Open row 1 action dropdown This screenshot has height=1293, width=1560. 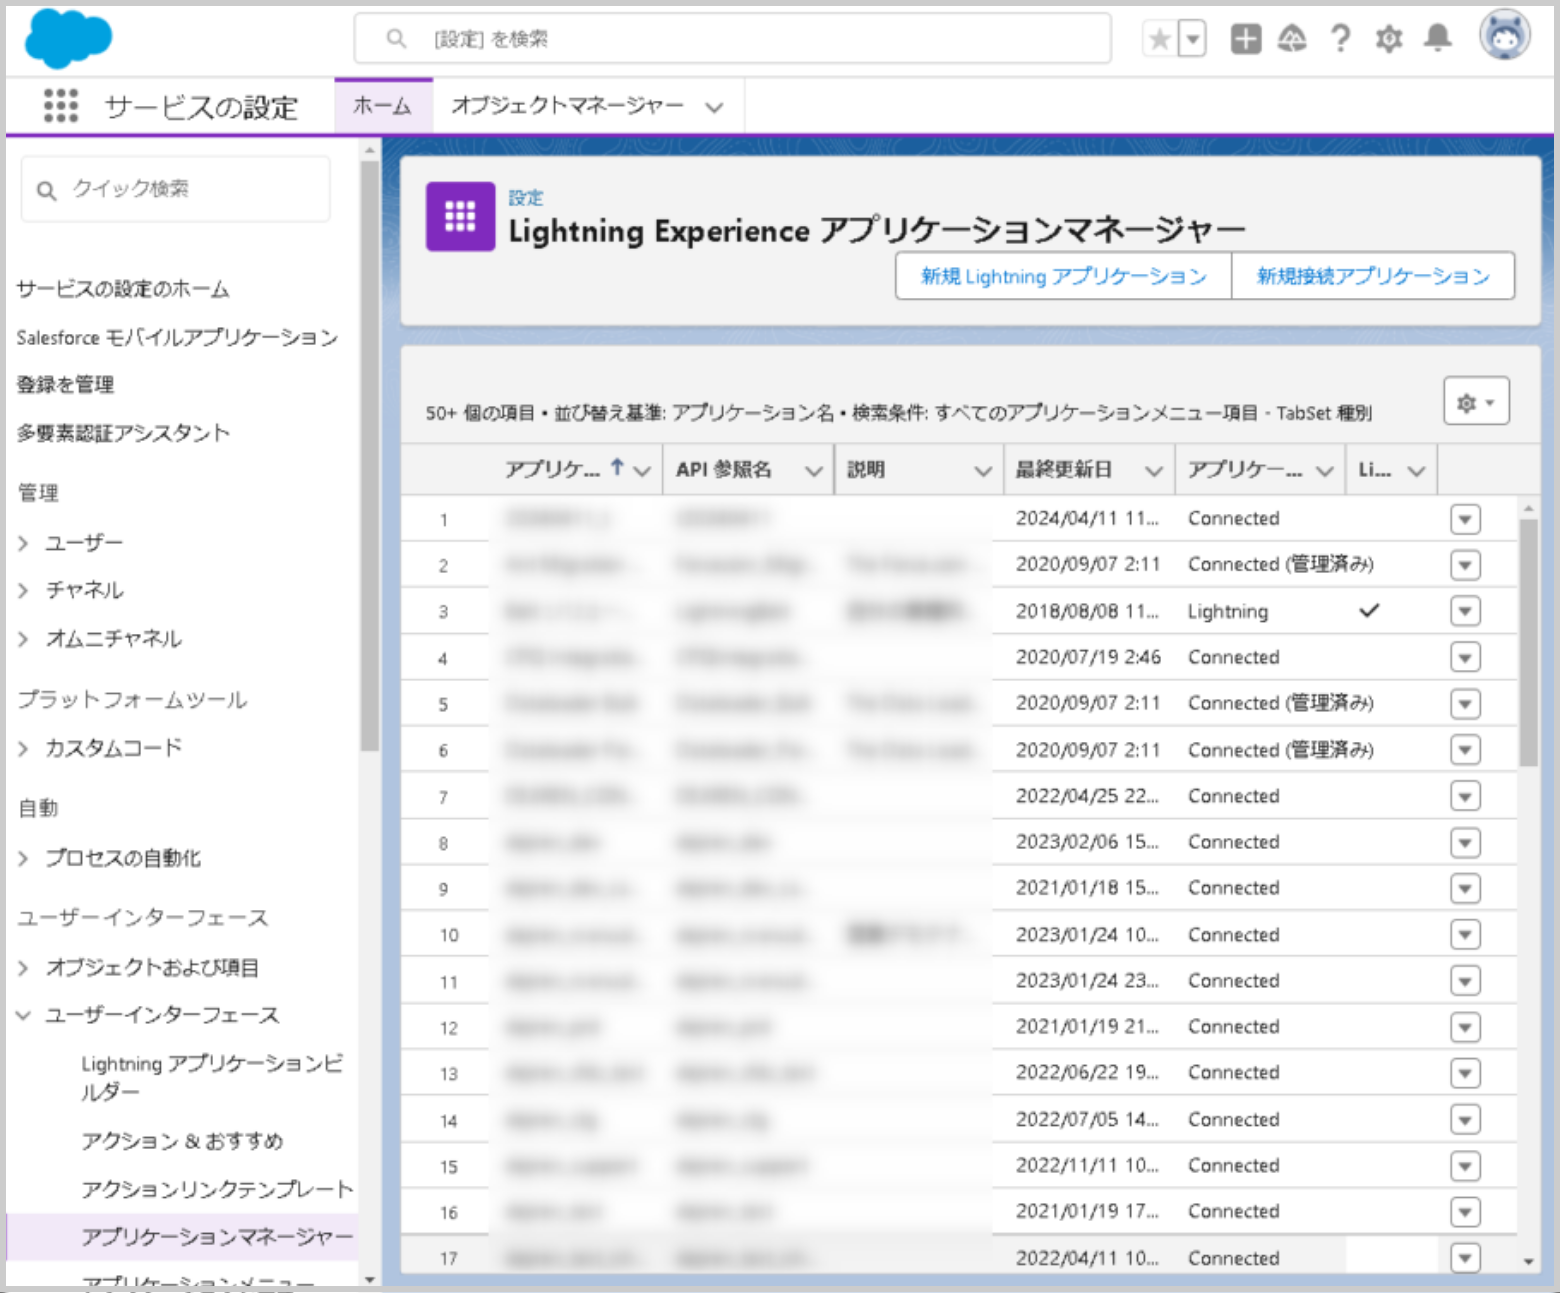click(x=1465, y=519)
